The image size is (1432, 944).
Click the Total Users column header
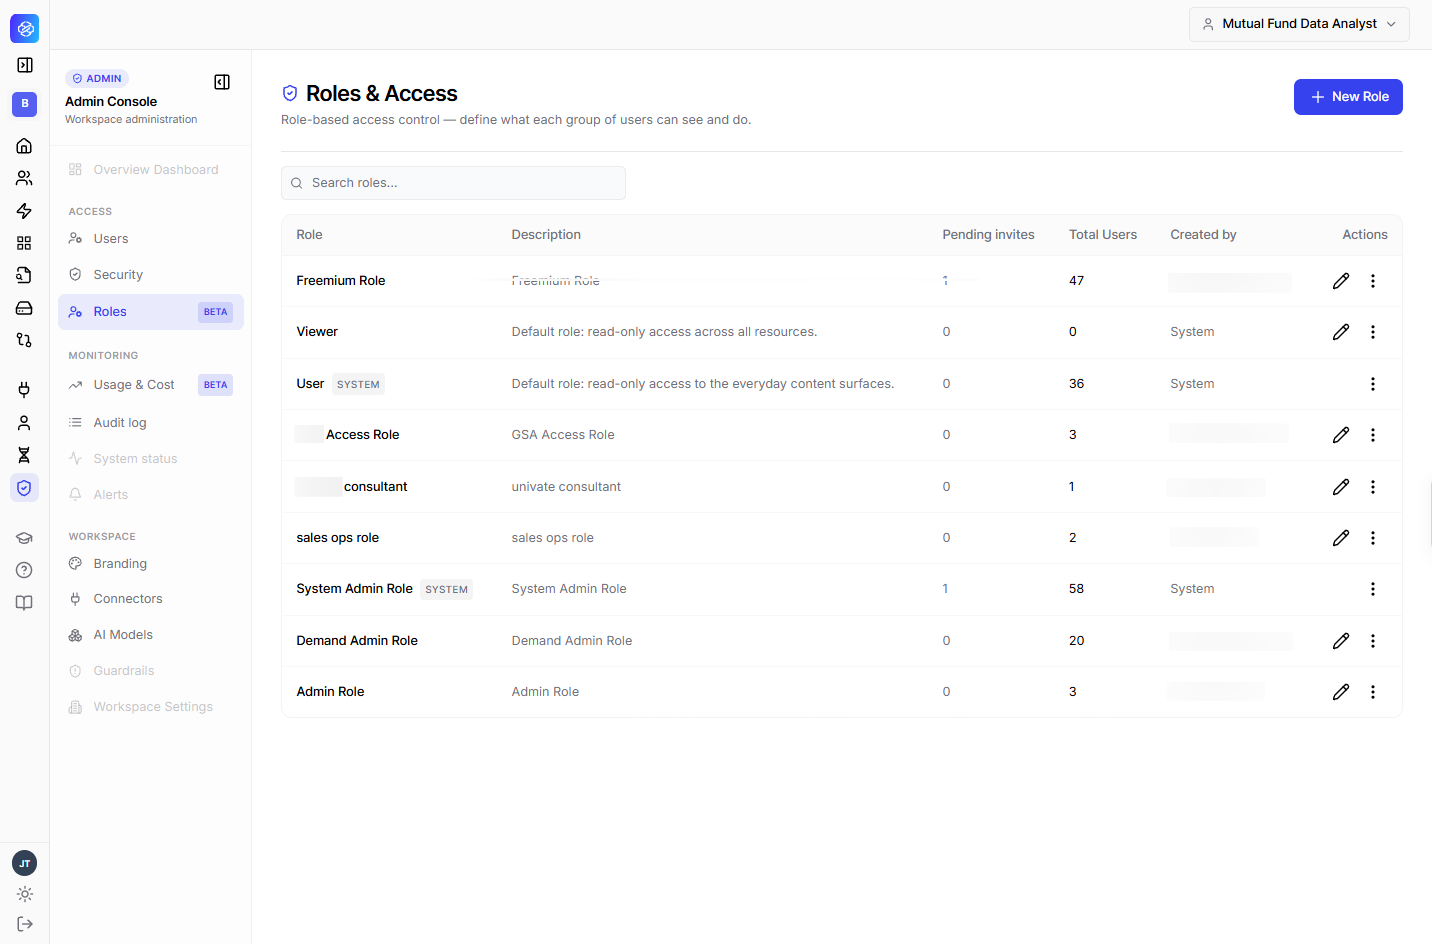1103,235
